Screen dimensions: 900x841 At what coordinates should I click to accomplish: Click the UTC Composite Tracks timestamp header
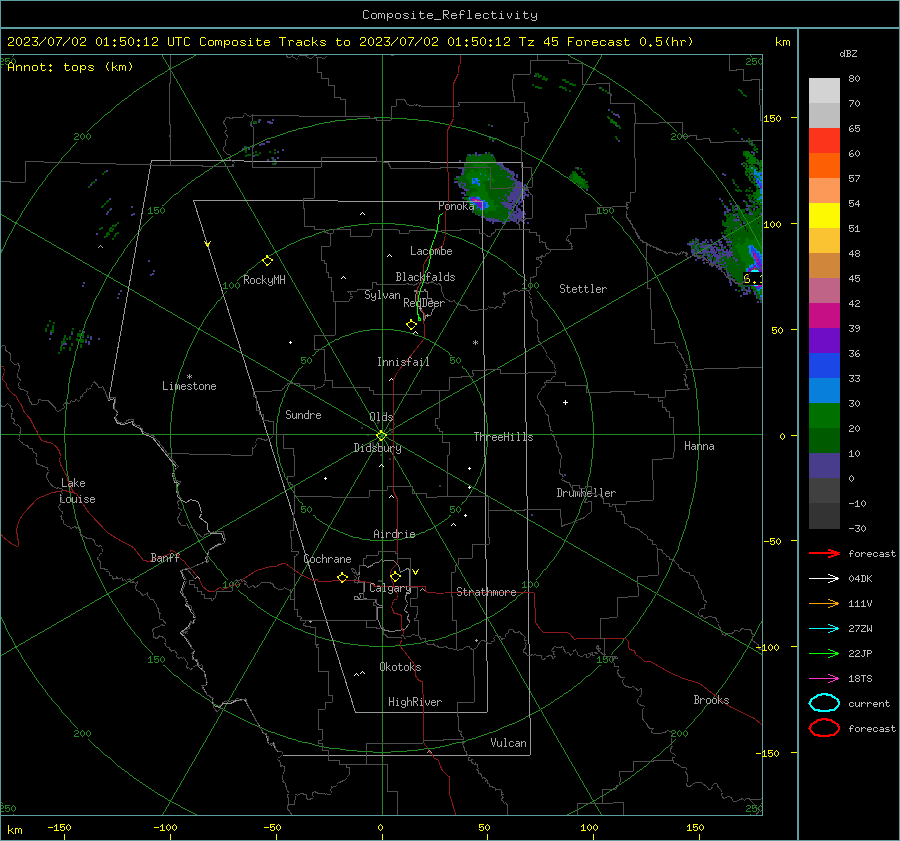350,42
